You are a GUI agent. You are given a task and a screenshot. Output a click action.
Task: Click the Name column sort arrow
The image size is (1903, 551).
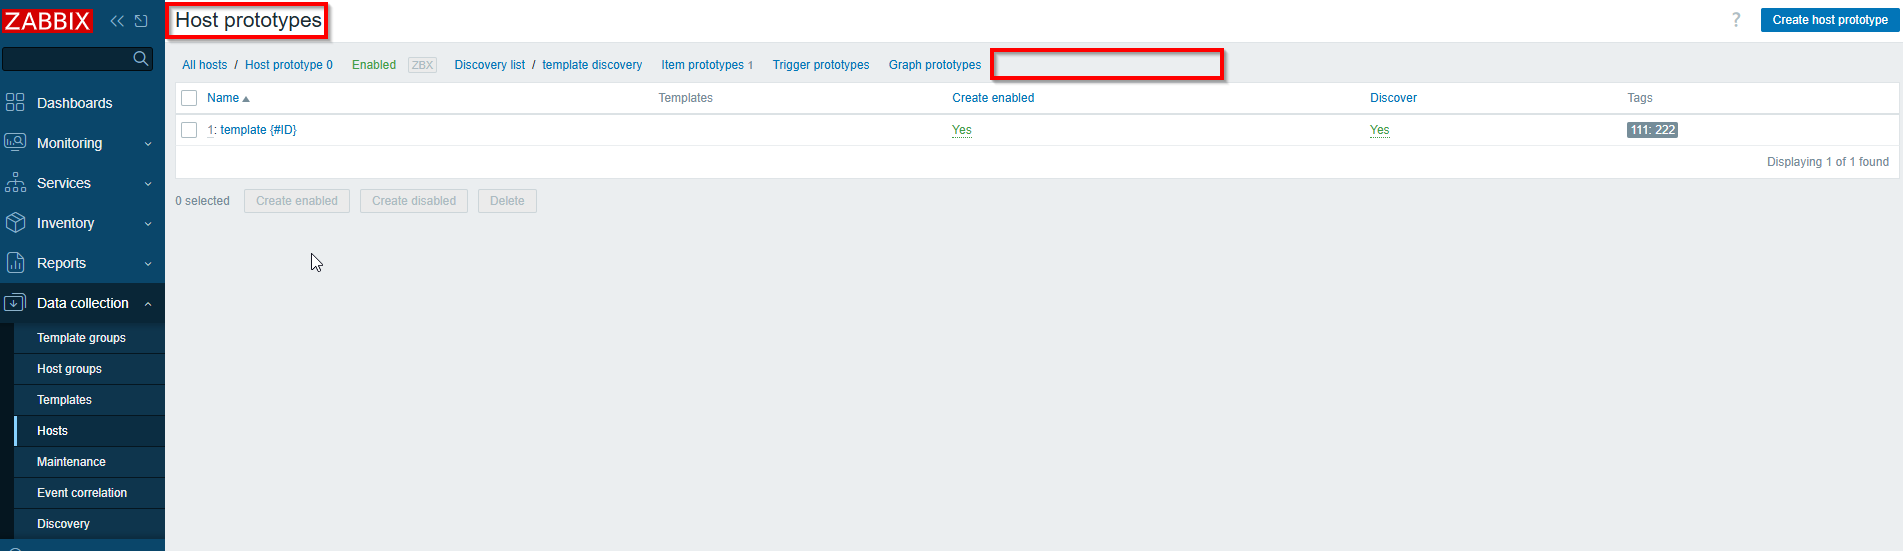[x=246, y=99]
